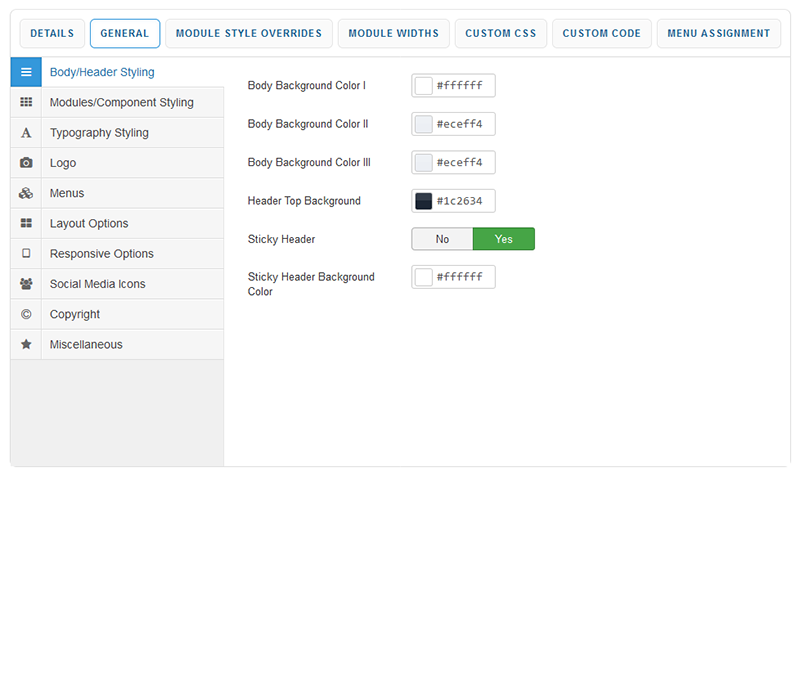This screenshot has width=800, height=674.
Task: Click the Responsive Options tablet icon
Action: pyautogui.click(x=26, y=254)
